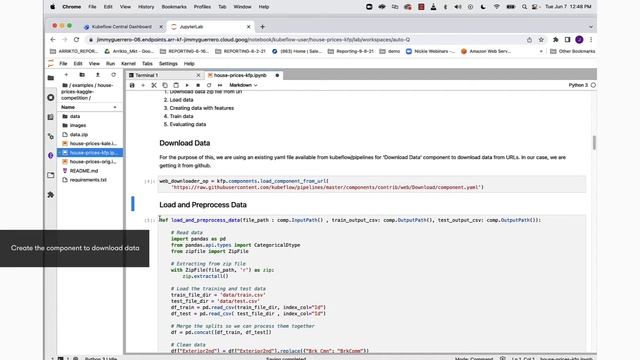The image size is (640, 360).
Task: Open the Kale deployment panel icon
Action: point(51,156)
